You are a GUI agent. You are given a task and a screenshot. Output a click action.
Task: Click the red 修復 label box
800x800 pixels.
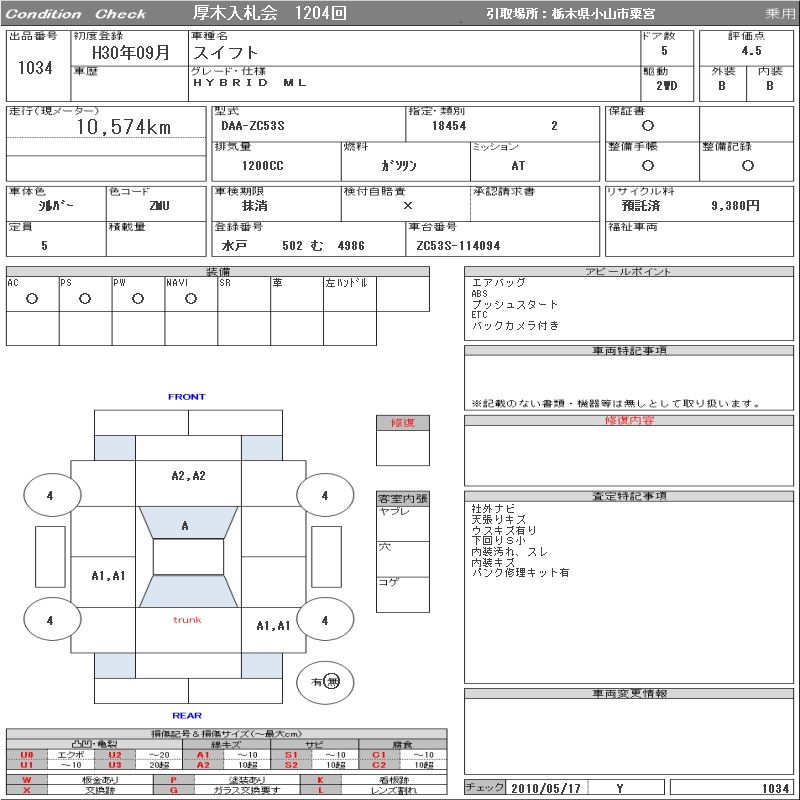[402, 423]
